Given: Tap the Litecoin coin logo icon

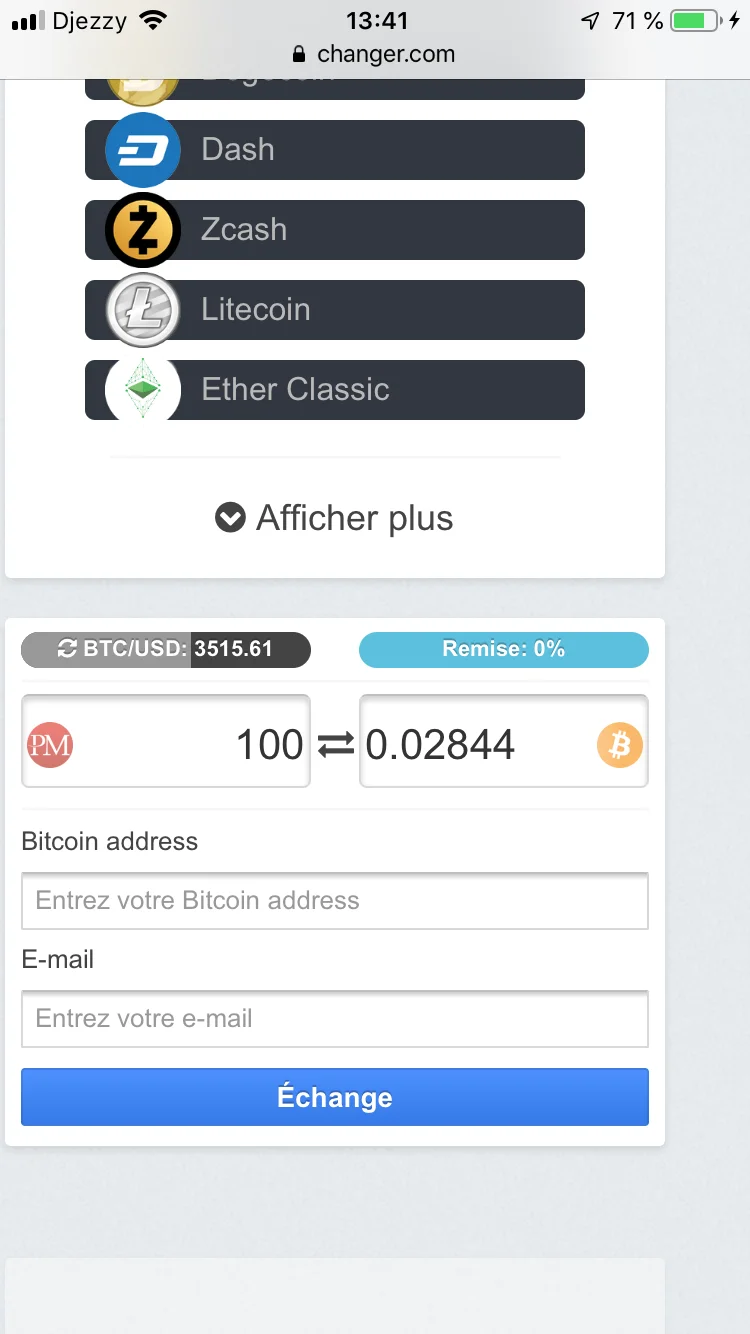Looking at the screenshot, I should point(143,310).
